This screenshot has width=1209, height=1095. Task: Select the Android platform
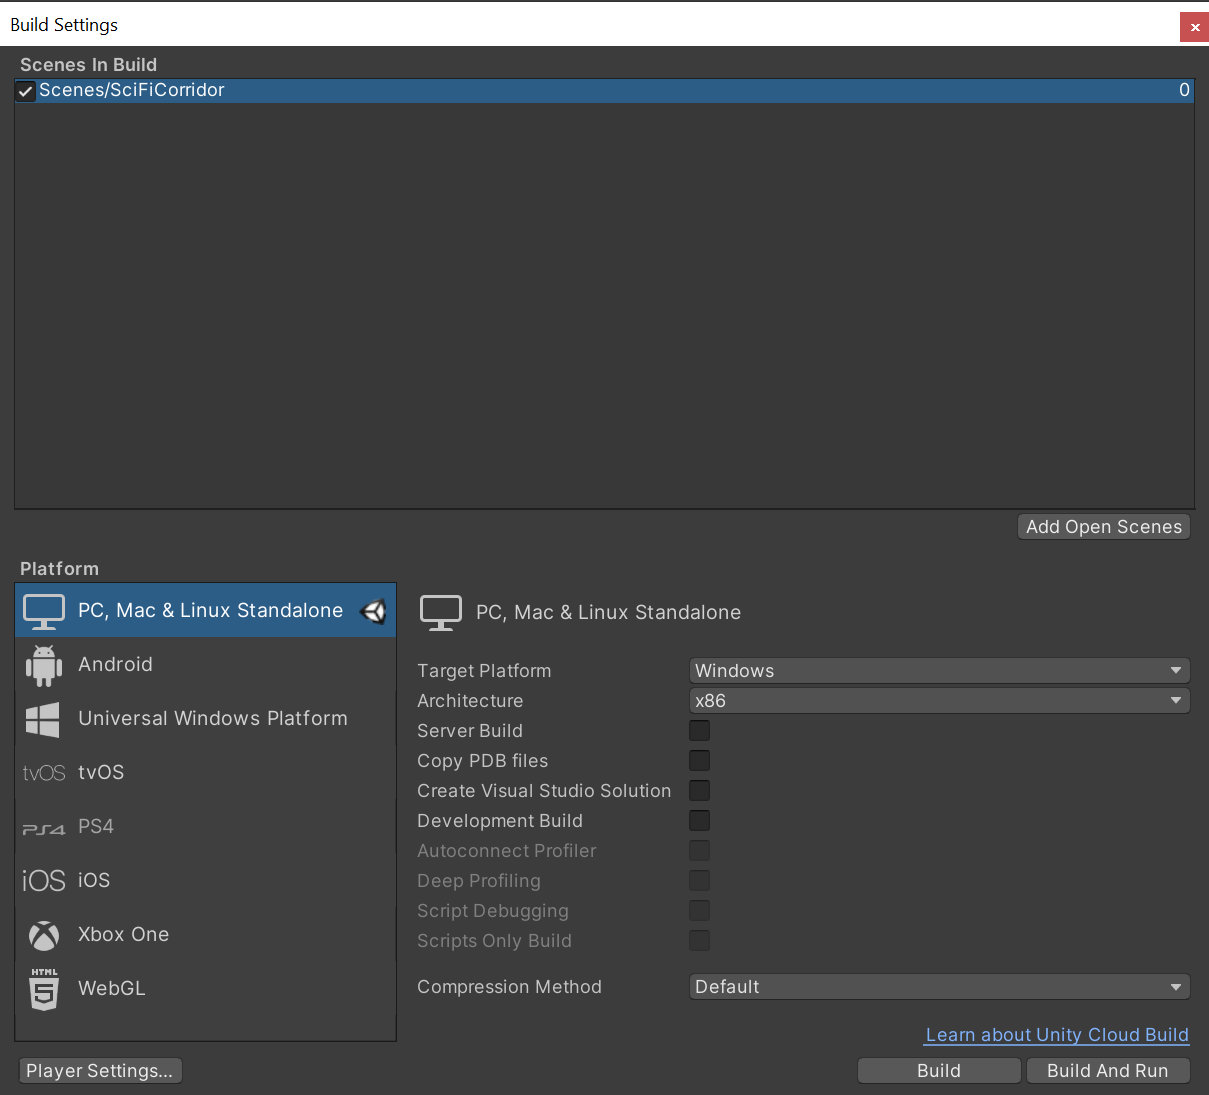[206, 665]
